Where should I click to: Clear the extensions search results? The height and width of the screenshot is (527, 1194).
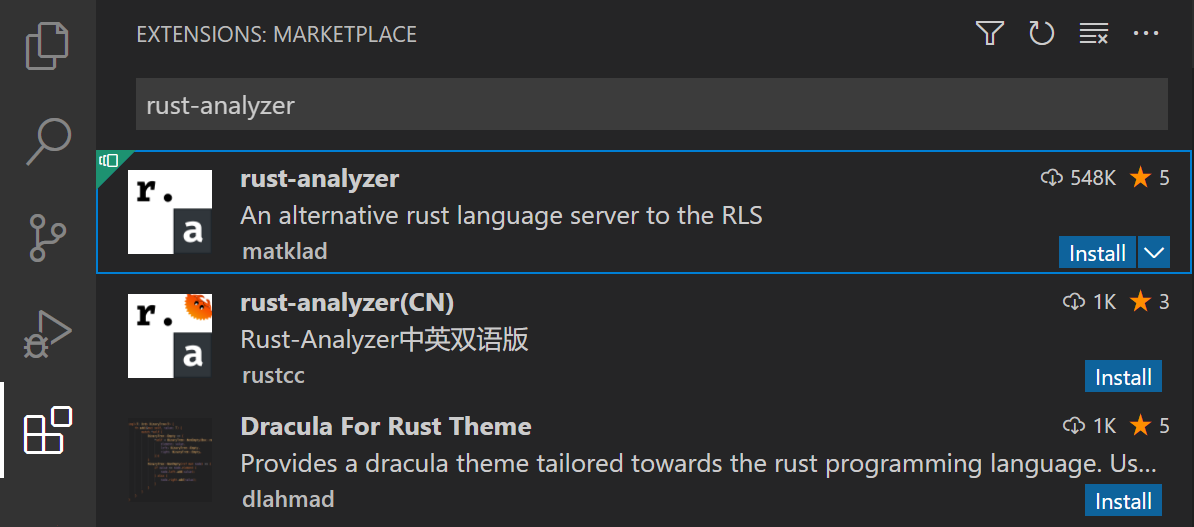tap(1093, 34)
